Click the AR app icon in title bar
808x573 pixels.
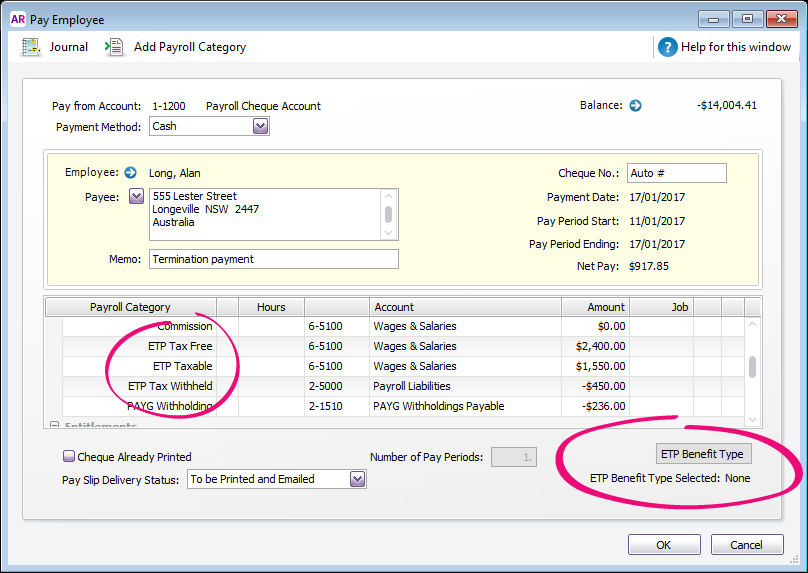16,19
